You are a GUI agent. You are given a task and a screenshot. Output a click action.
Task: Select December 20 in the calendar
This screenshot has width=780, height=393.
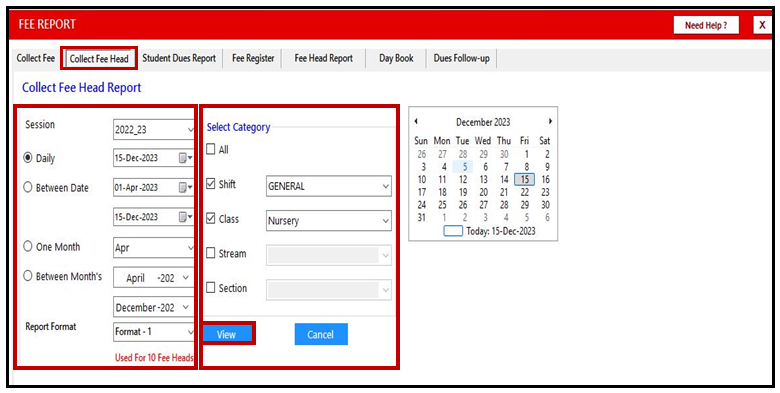tap(484, 192)
